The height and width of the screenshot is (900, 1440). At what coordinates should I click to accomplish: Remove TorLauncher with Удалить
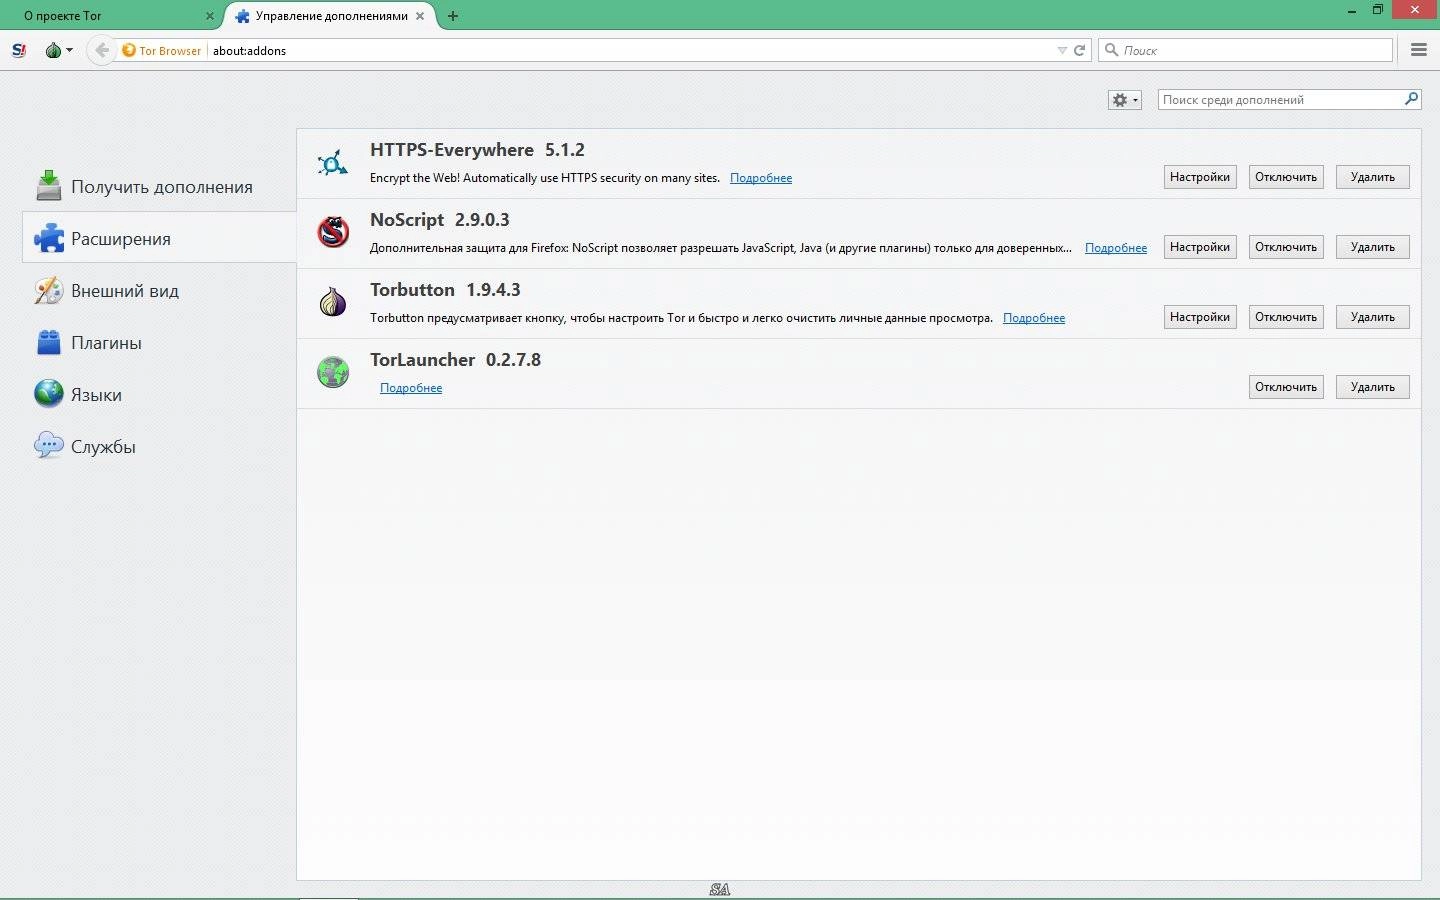pyautogui.click(x=1373, y=387)
